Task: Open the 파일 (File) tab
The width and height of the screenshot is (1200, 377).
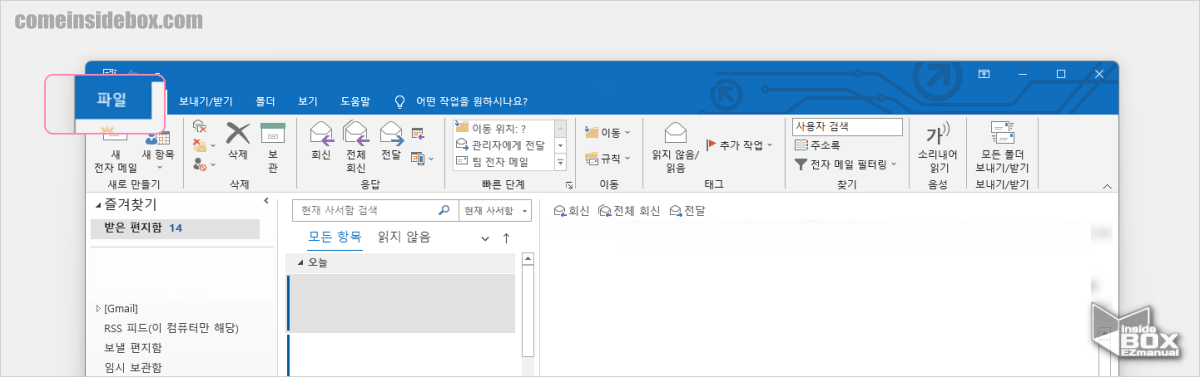Action: point(112,99)
